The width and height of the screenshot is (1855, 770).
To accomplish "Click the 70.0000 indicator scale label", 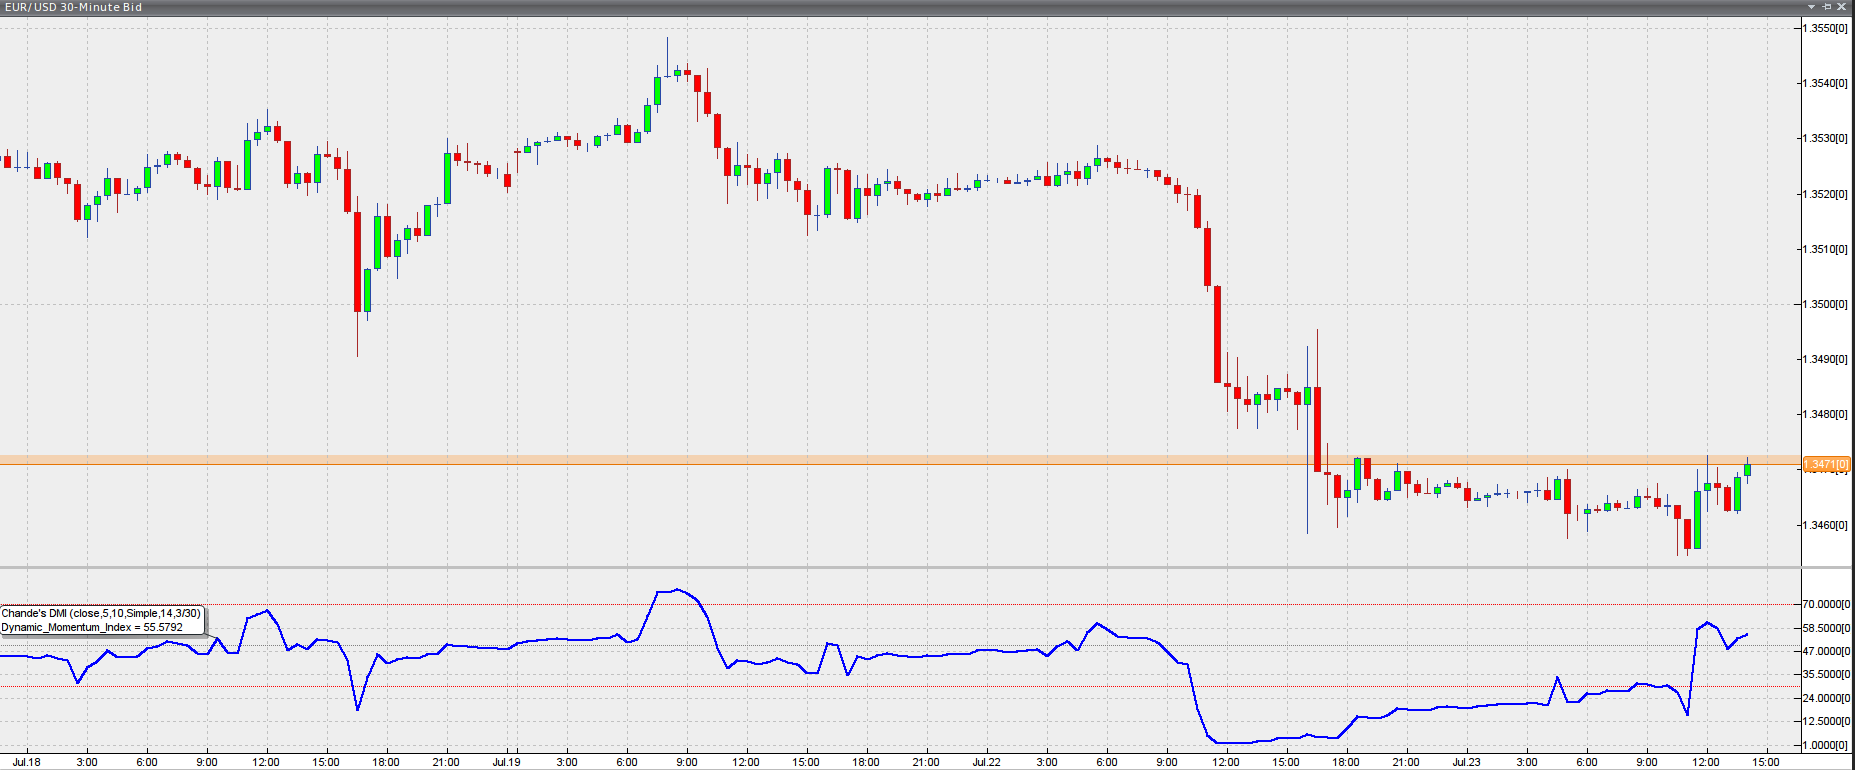I will (x=1826, y=604).
